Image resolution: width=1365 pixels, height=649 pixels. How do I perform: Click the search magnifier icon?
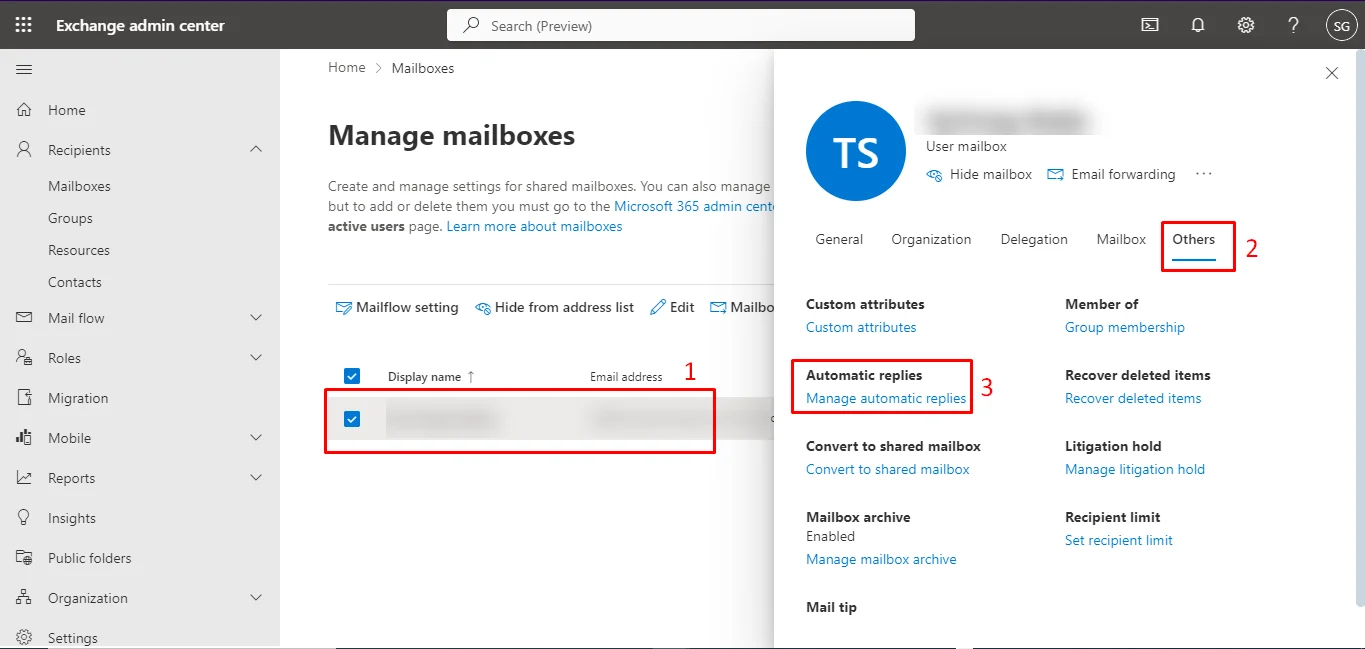471,25
